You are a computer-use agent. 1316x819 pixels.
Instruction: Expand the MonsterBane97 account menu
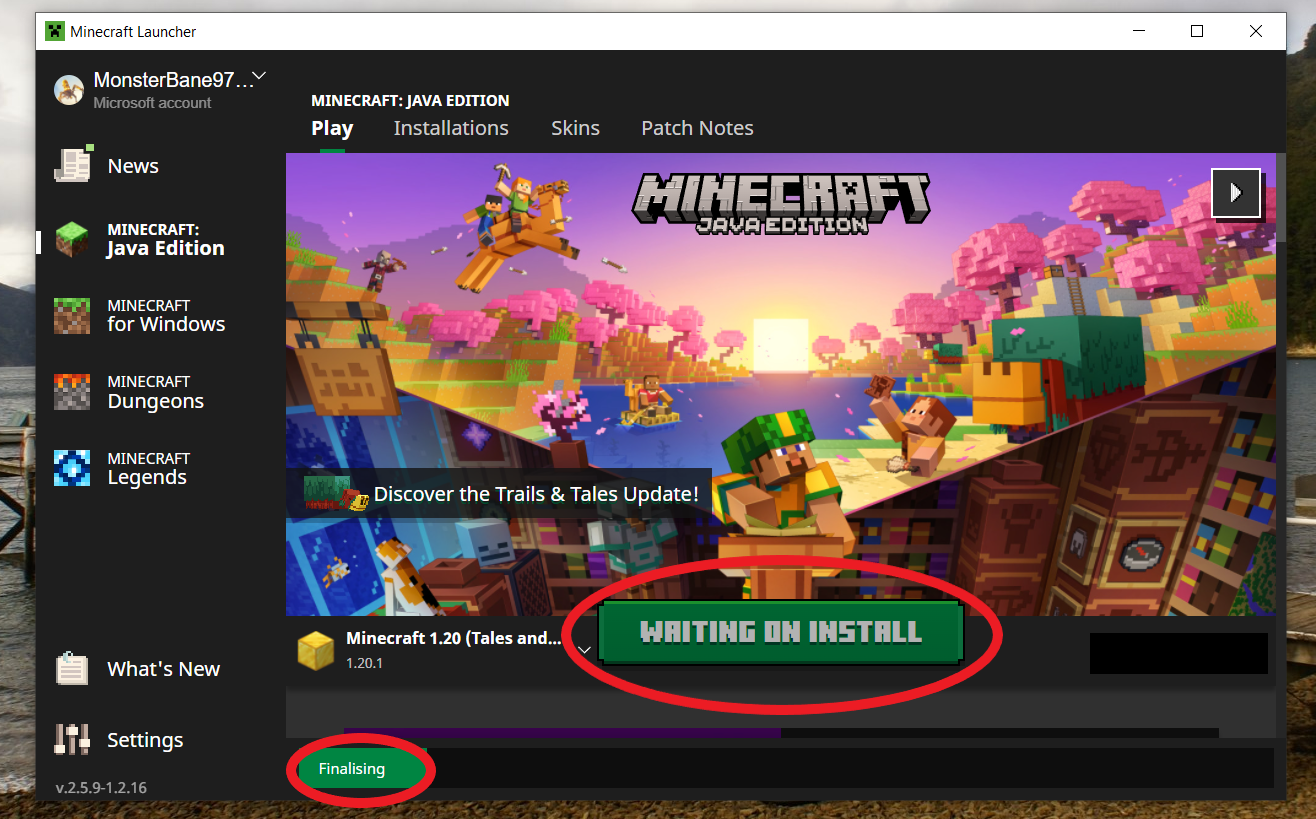click(x=259, y=76)
